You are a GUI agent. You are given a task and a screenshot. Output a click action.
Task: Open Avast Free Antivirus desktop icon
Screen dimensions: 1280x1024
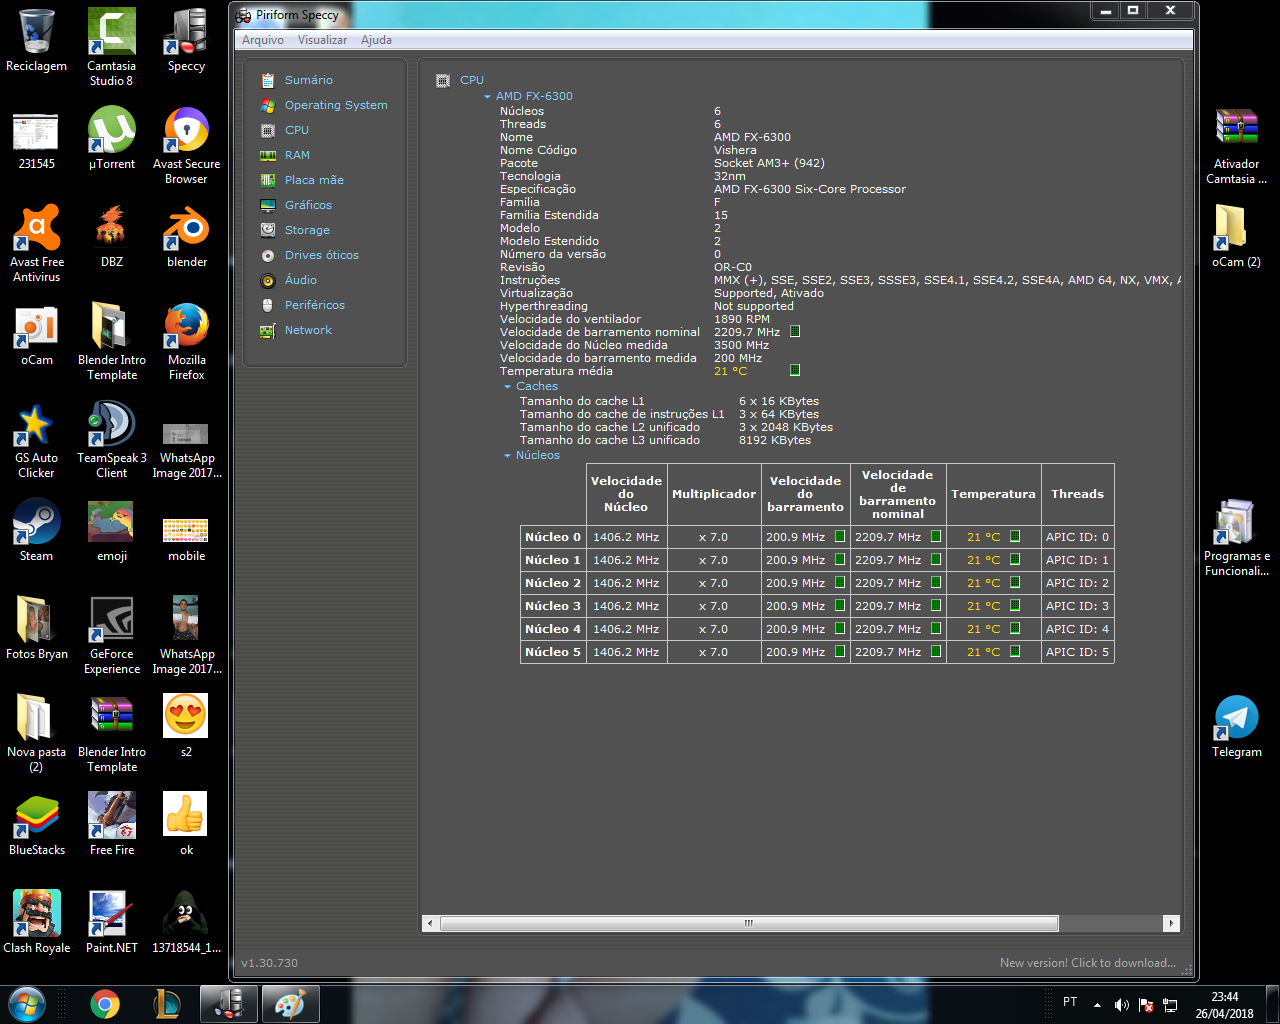37,243
